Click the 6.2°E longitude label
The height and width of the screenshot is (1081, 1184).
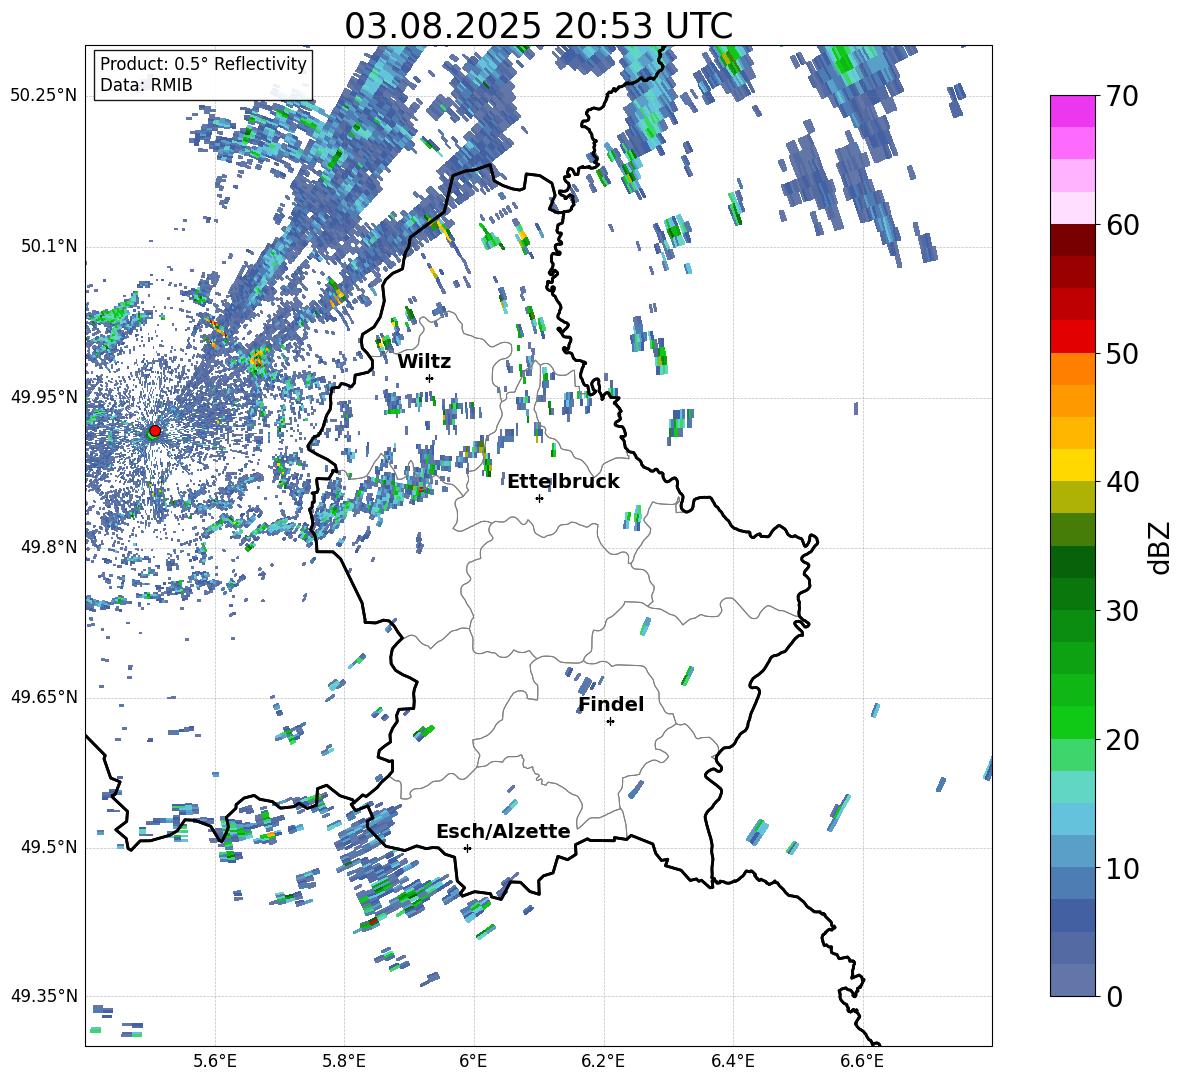click(x=603, y=1061)
